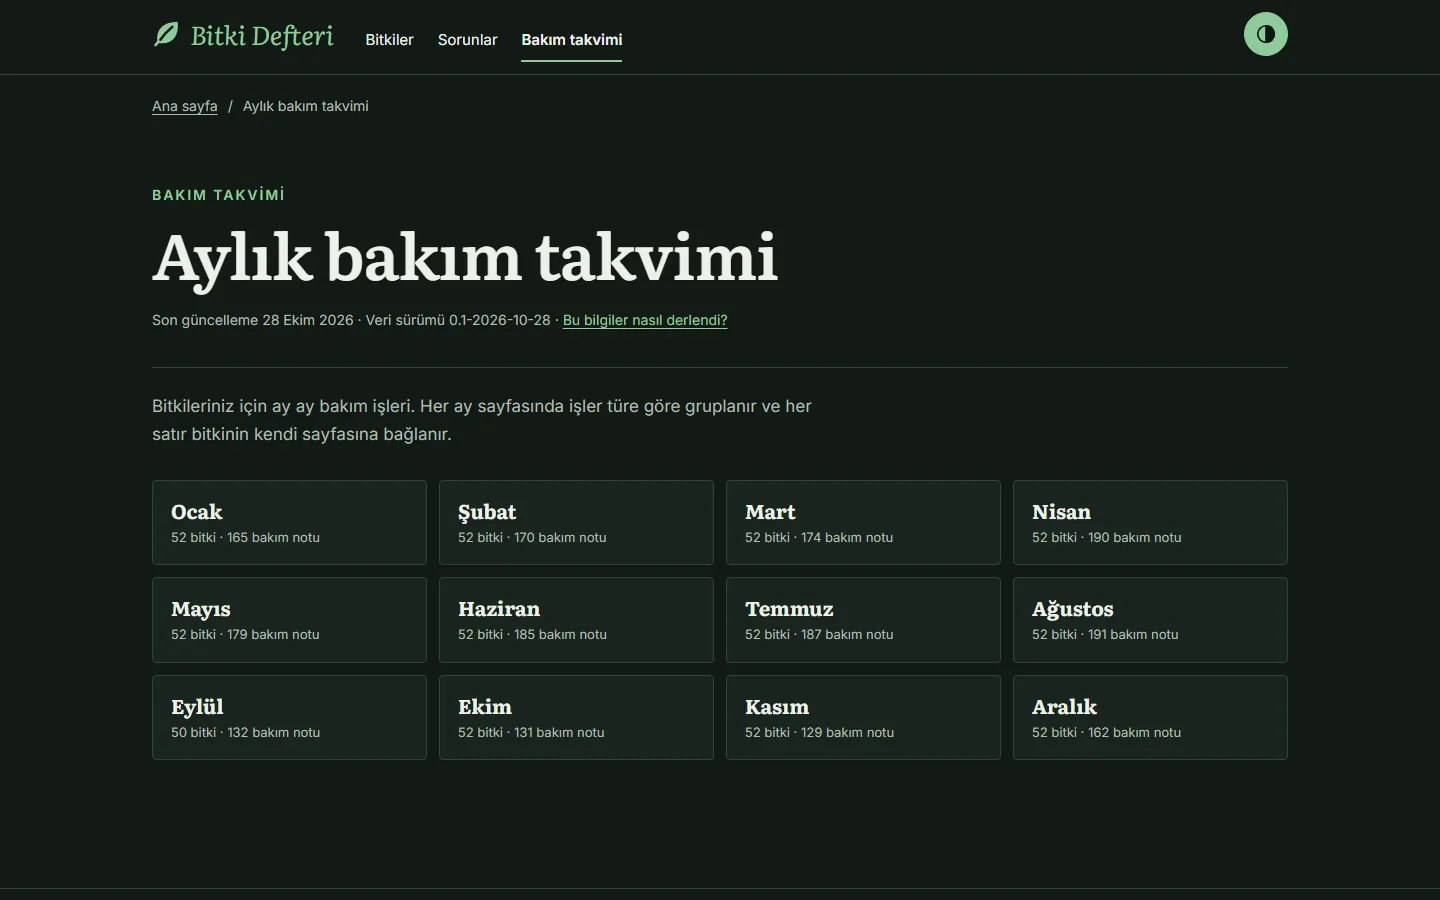
Task: Click the 'Aylık bakım takvimi' main heading
Action: click(465, 259)
